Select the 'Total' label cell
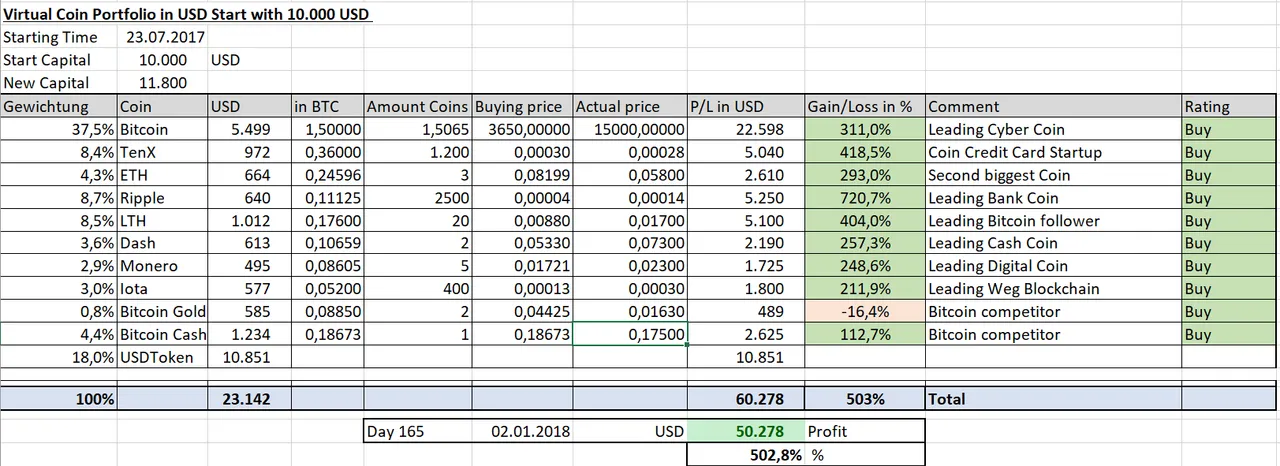 coord(1053,398)
